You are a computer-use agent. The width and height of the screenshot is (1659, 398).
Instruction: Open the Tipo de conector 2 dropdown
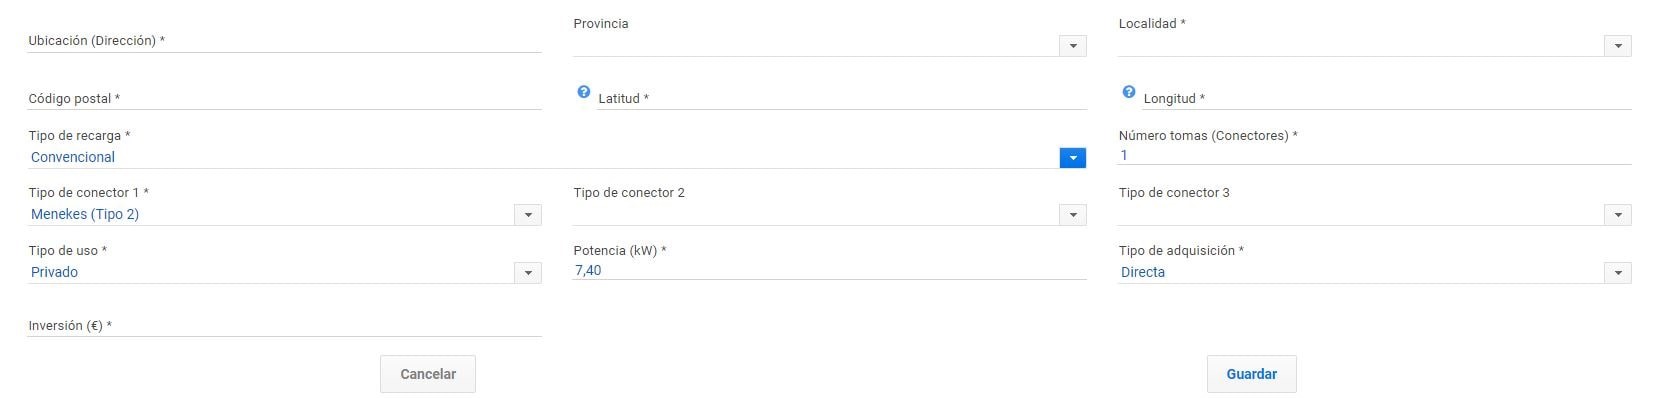click(x=1072, y=215)
